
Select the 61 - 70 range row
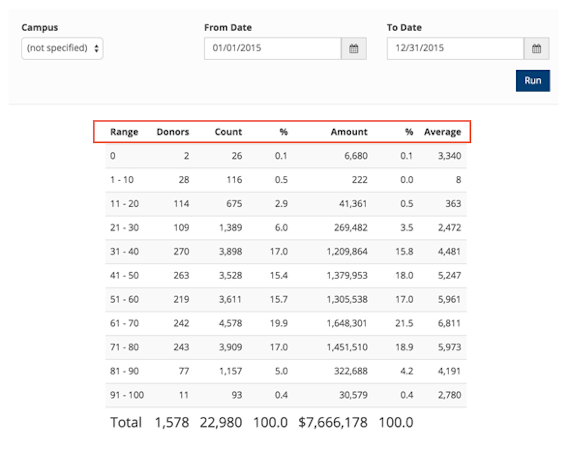pyautogui.click(x=286, y=323)
